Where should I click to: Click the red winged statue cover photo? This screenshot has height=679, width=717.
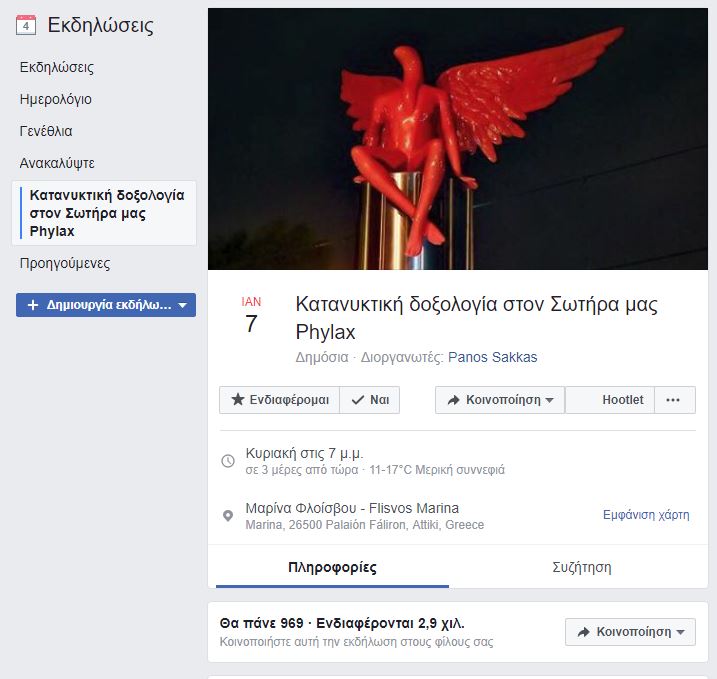tap(458, 139)
